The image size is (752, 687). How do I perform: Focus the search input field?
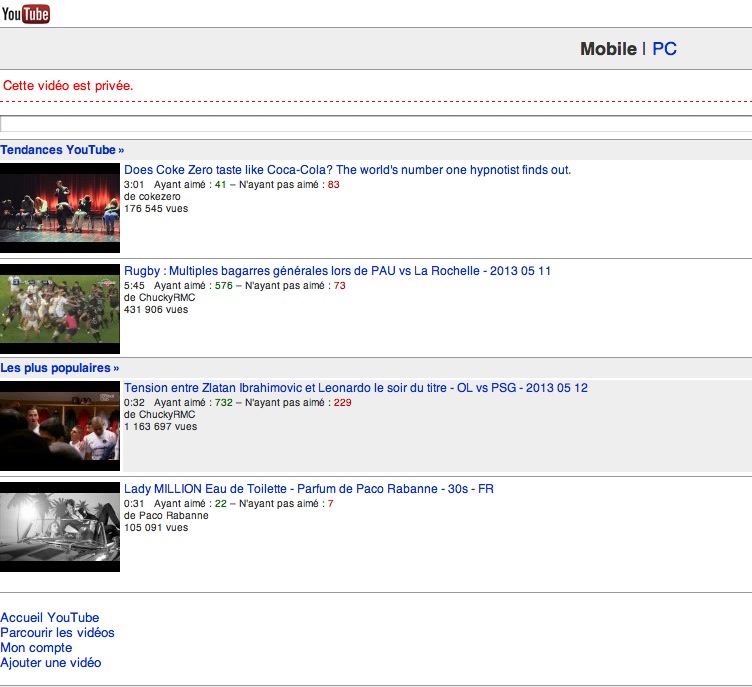click(376, 124)
